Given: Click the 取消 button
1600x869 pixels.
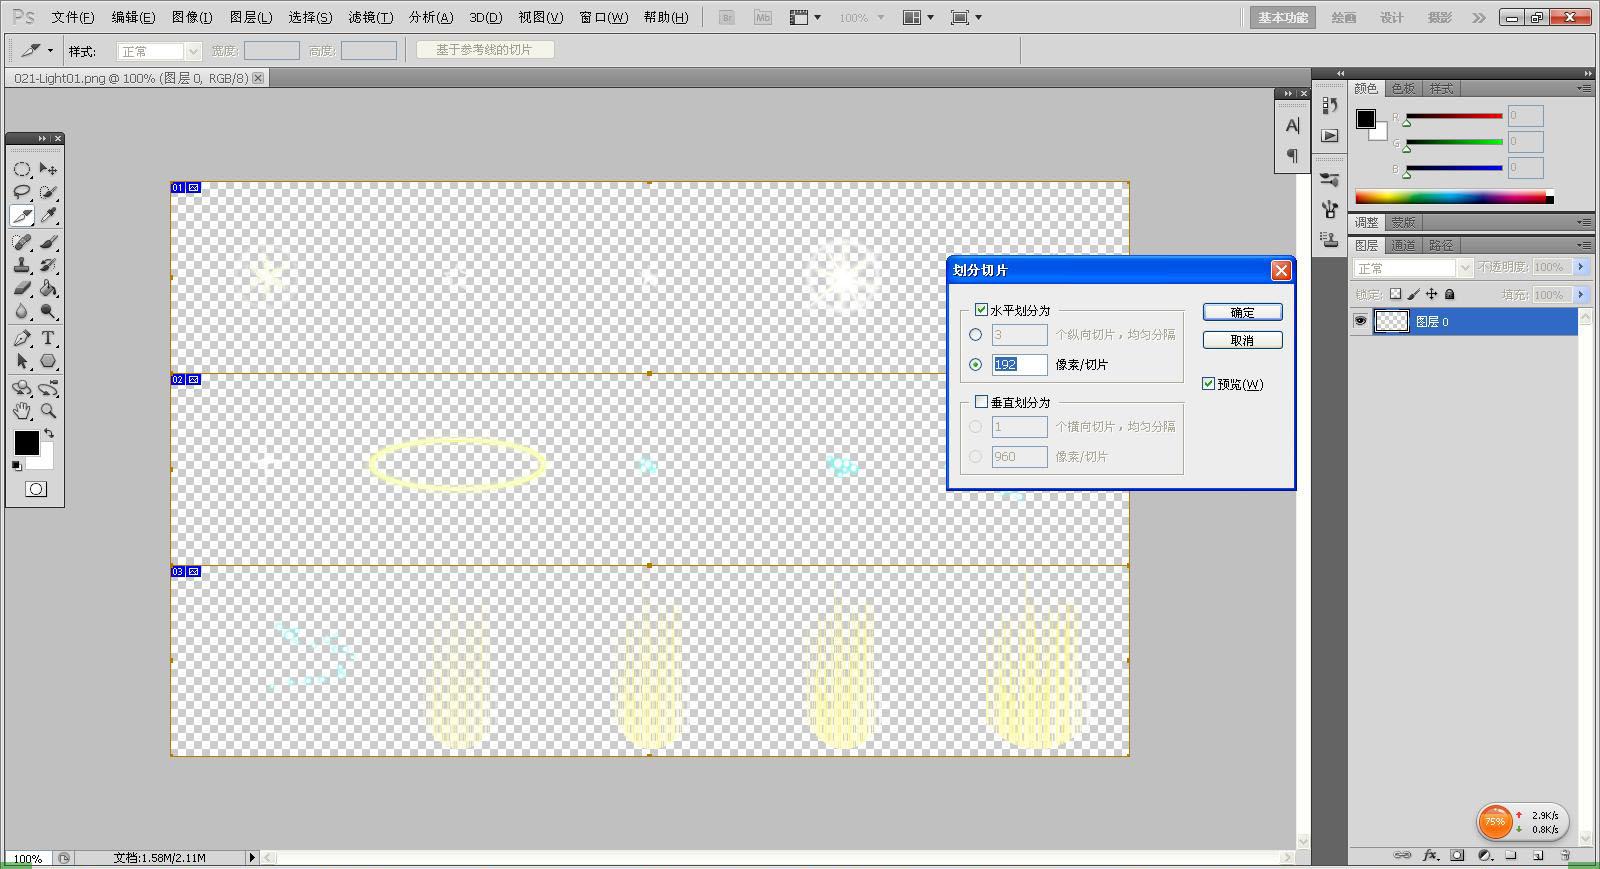Looking at the screenshot, I should 1242,340.
